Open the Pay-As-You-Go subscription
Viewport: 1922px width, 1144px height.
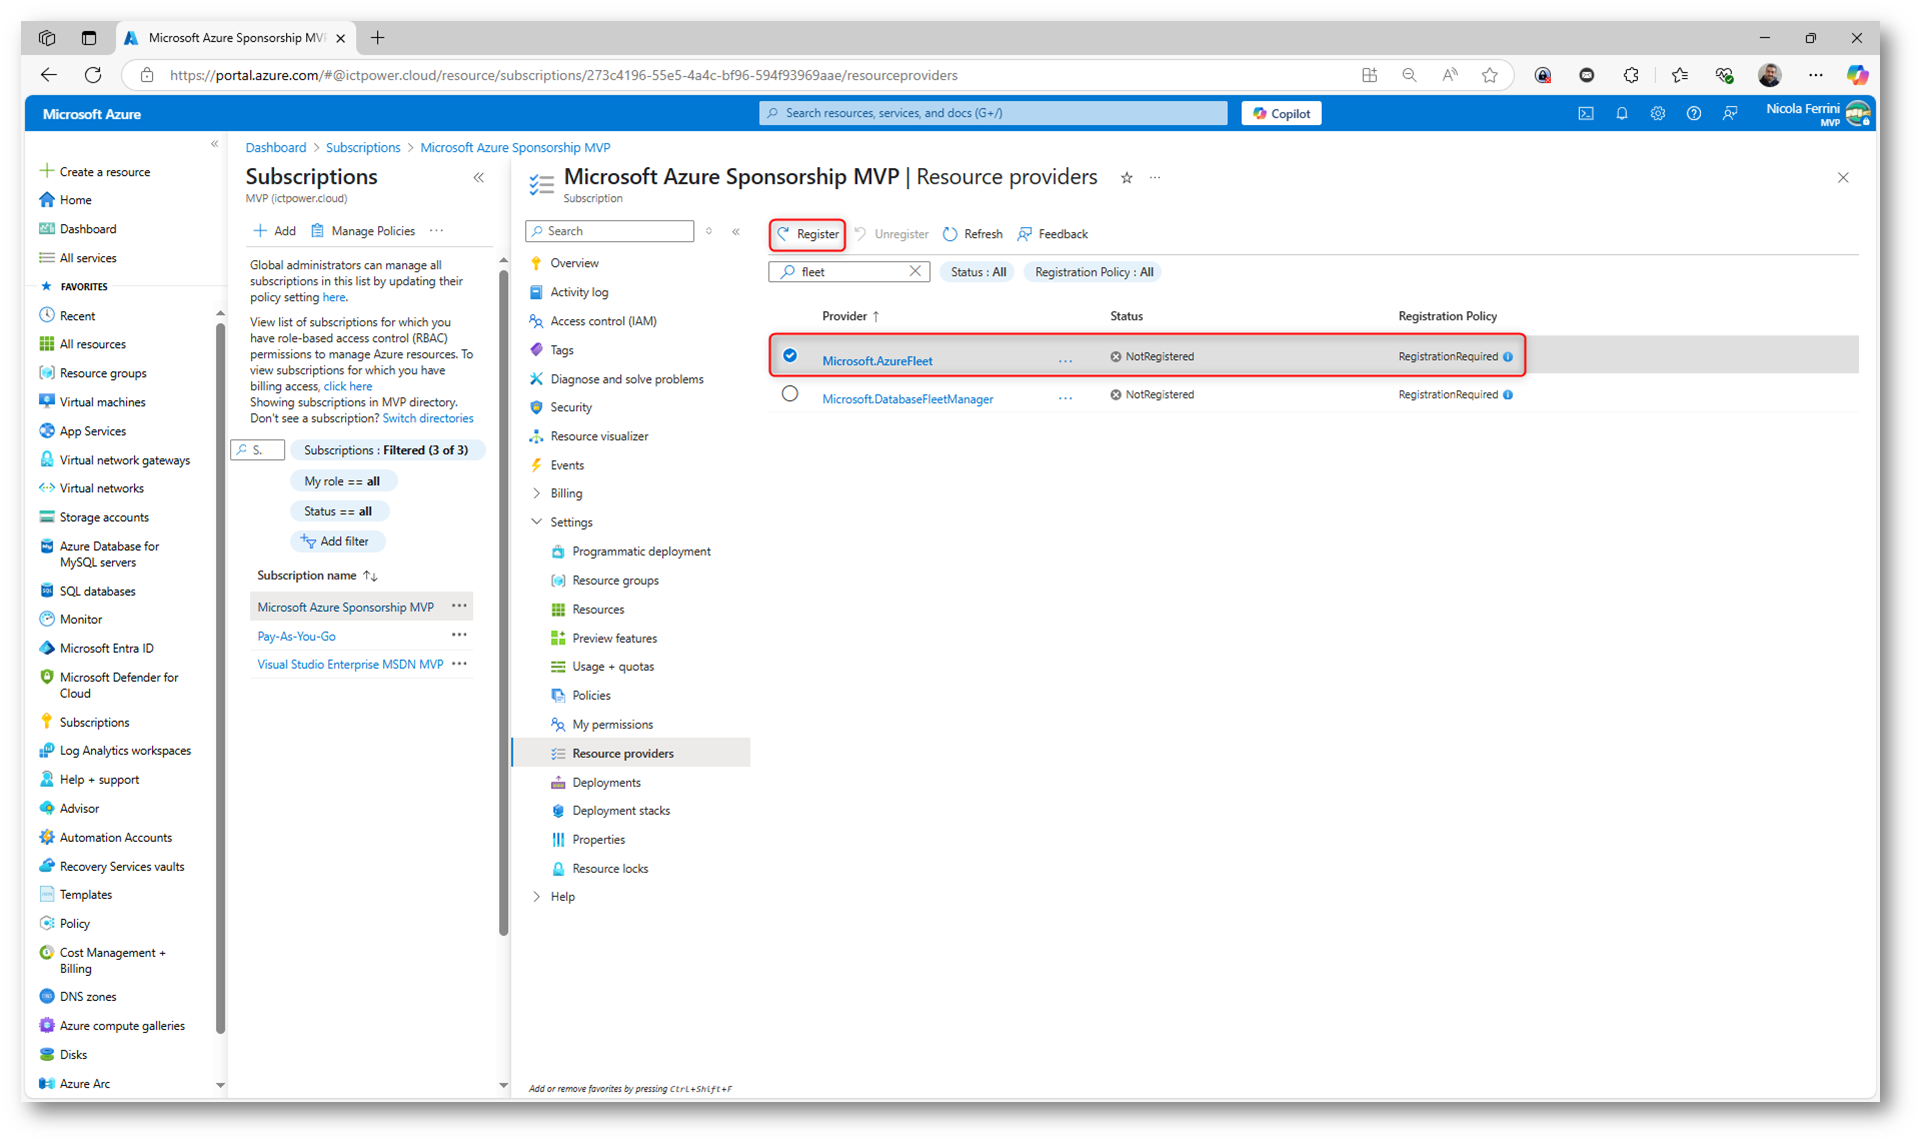(x=296, y=637)
